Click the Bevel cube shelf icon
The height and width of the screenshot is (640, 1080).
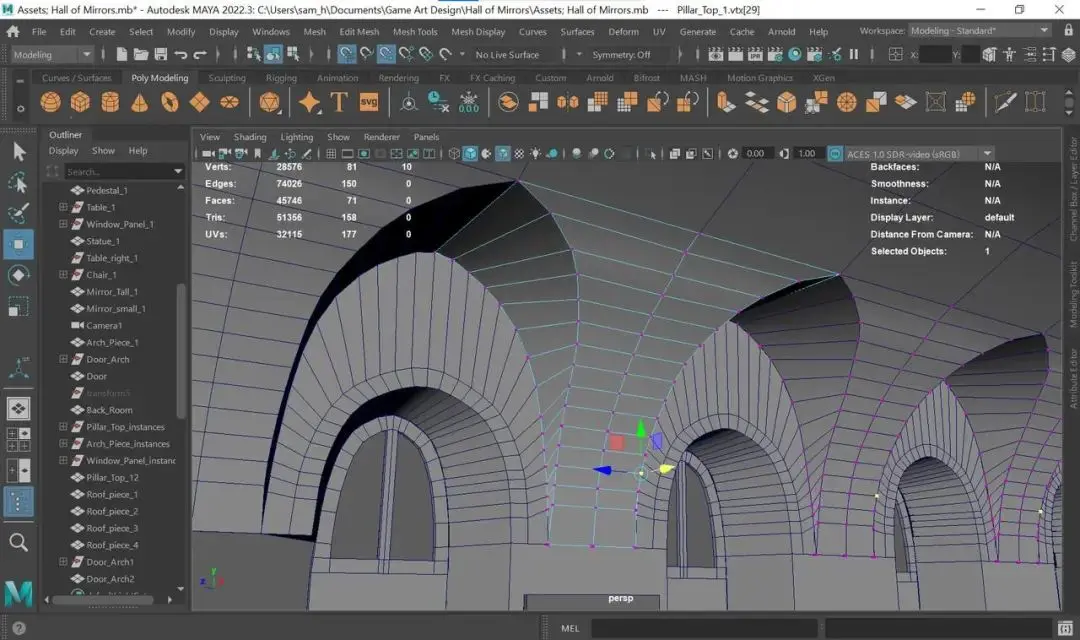coord(787,103)
